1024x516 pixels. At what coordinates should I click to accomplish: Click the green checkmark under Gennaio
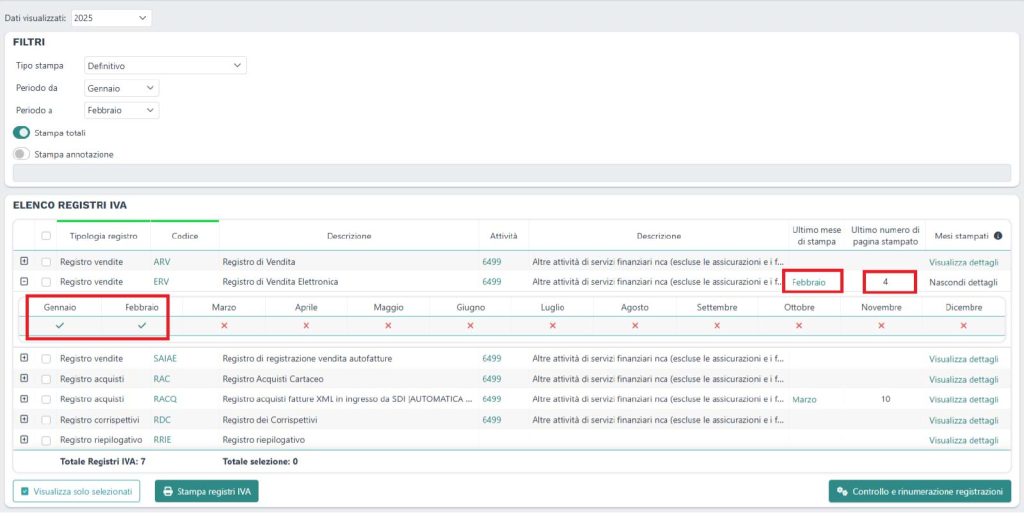60,326
